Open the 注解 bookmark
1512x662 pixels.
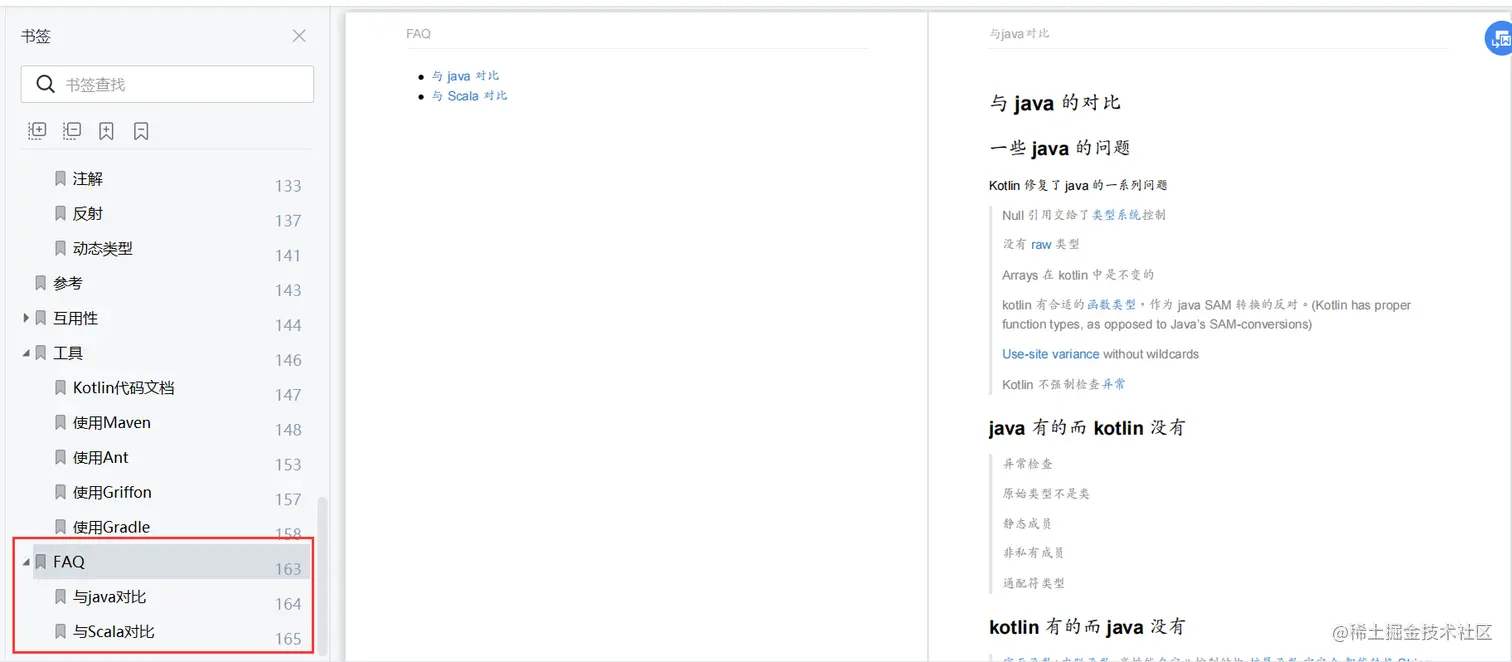tap(88, 179)
